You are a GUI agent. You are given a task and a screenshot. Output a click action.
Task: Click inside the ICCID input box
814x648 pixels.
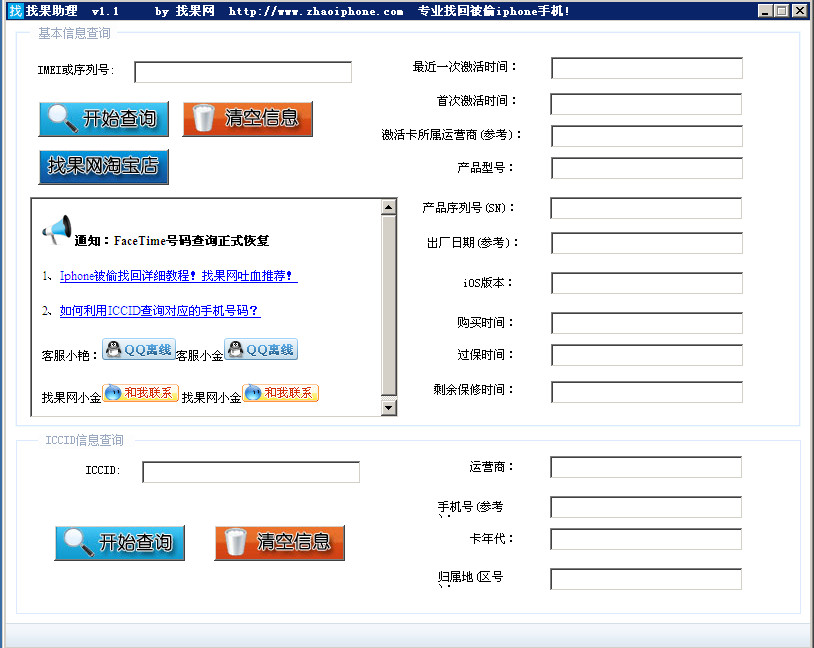pyautogui.click(x=249, y=472)
